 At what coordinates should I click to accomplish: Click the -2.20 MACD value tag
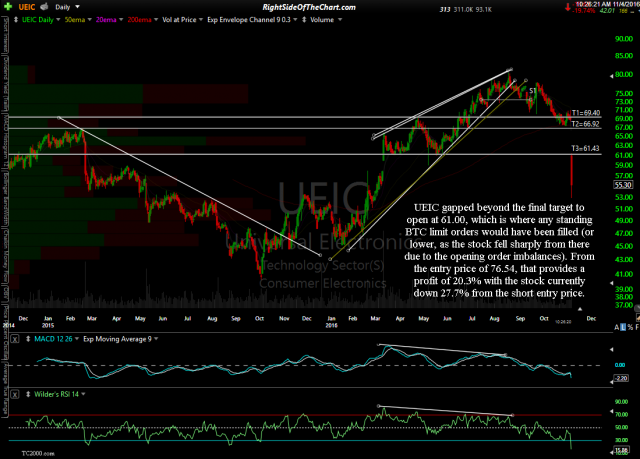click(621, 378)
